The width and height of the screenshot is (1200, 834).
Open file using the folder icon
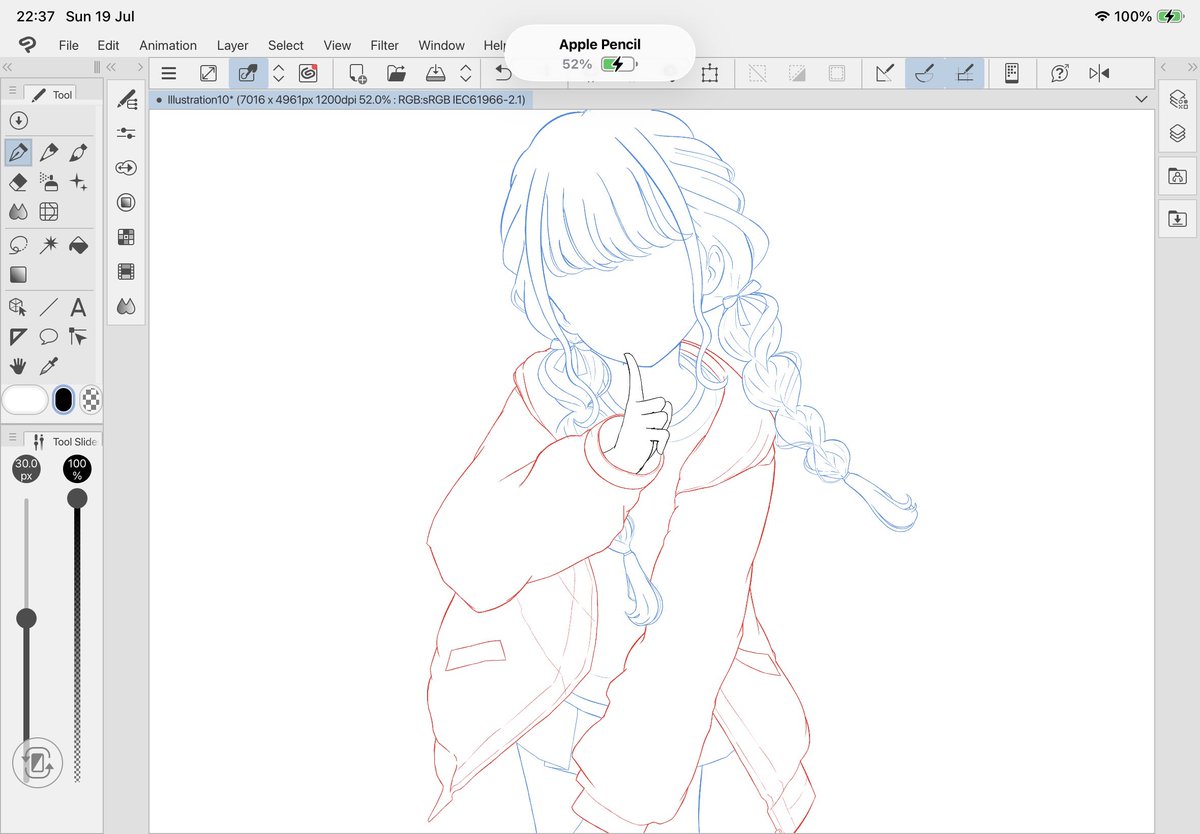pos(396,73)
